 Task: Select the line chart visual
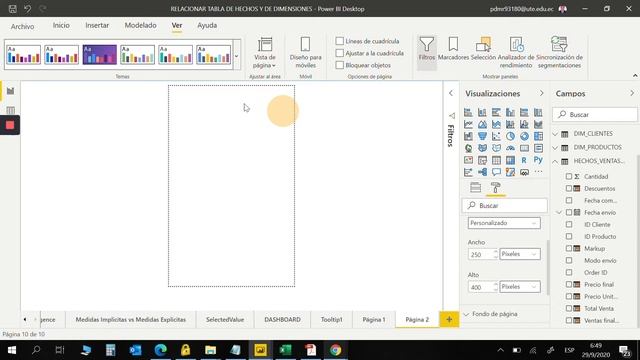click(x=468, y=124)
